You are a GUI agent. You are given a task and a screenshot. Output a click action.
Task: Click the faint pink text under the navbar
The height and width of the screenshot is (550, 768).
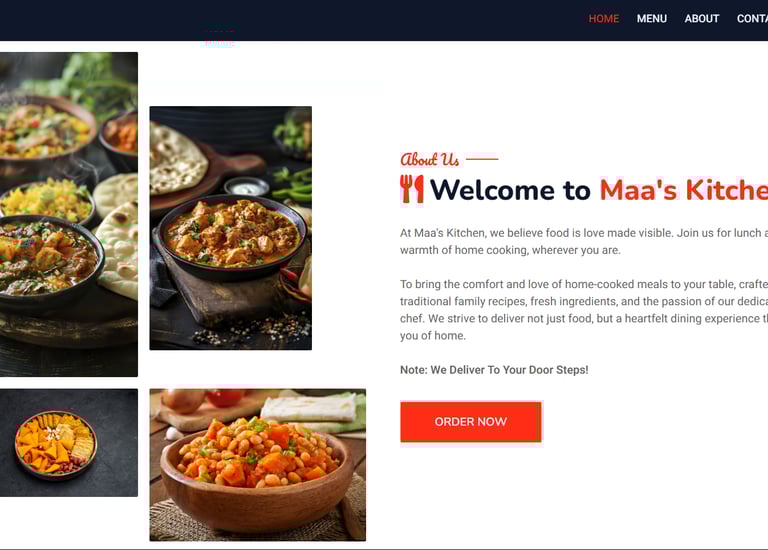219,39
